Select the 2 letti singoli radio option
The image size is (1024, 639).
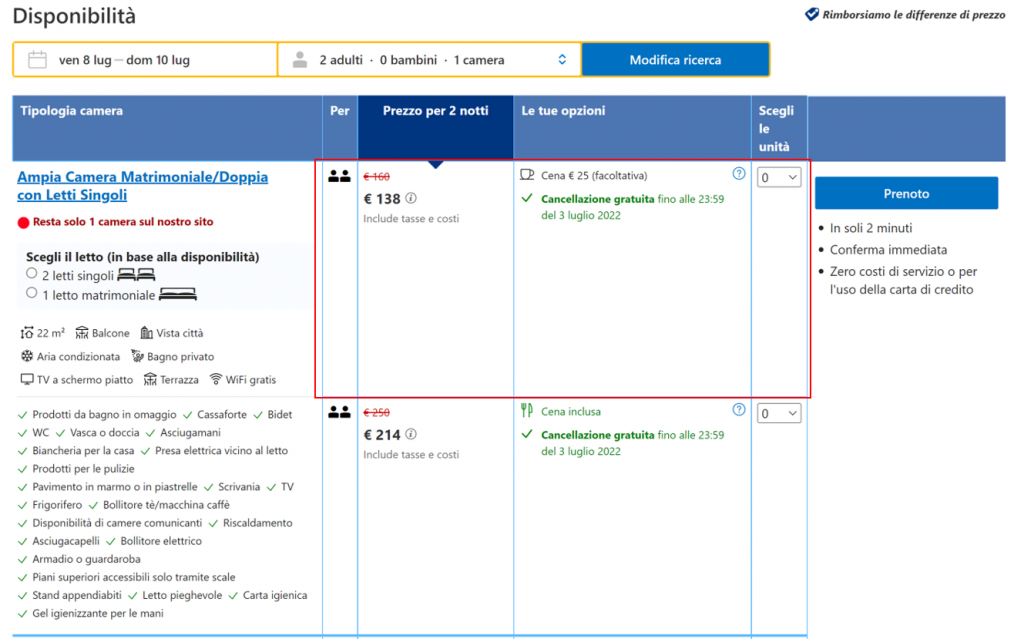[32, 274]
